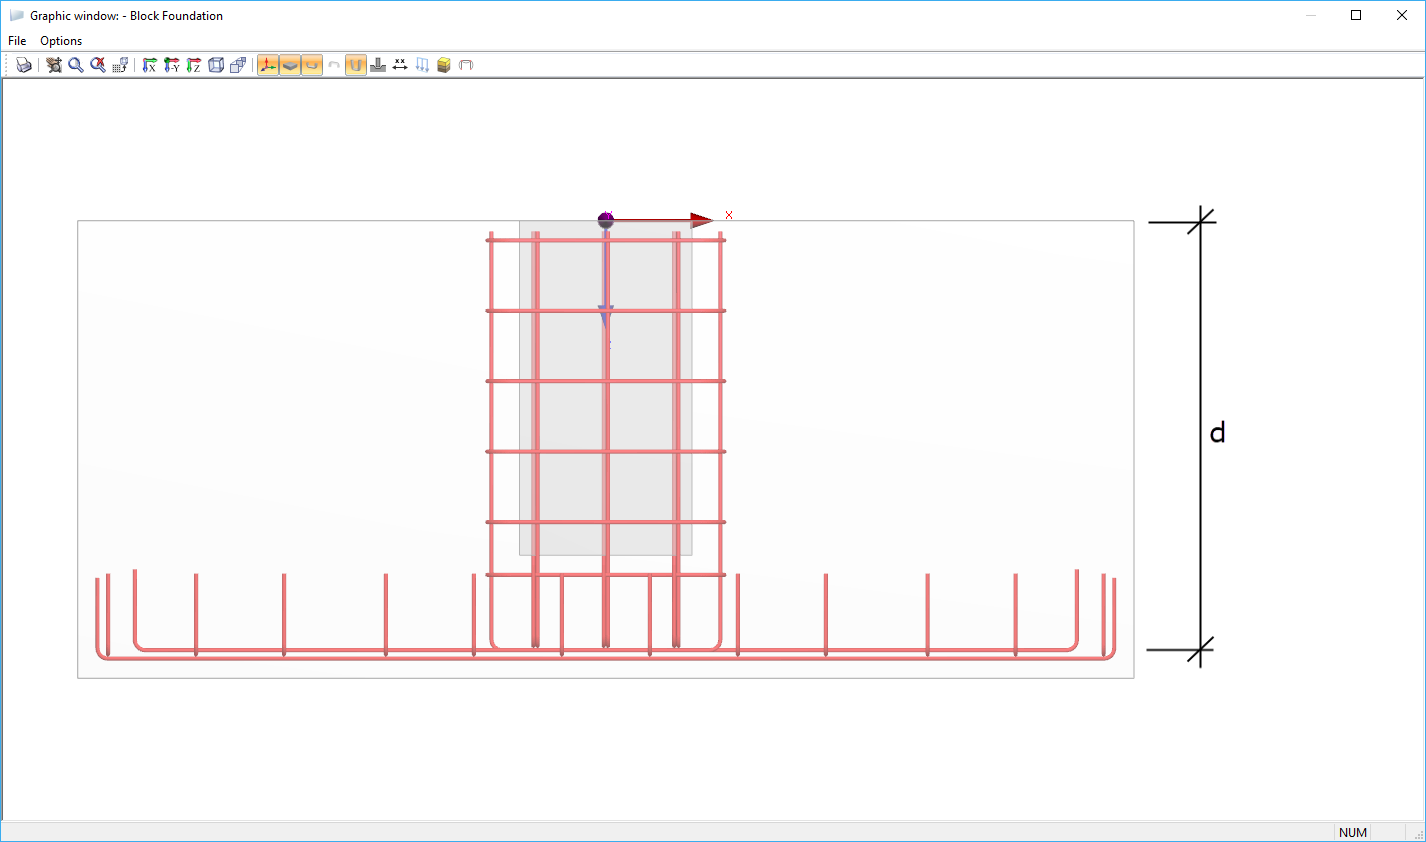The height and width of the screenshot is (842, 1426).
Task: Activate the grid settings icon
Action: point(120,64)
